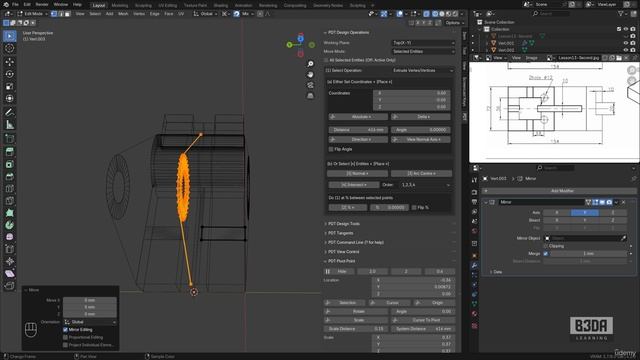Screen dimensions: 640x360
Task: Click the Absolute » button
Action: coord(358,117)
